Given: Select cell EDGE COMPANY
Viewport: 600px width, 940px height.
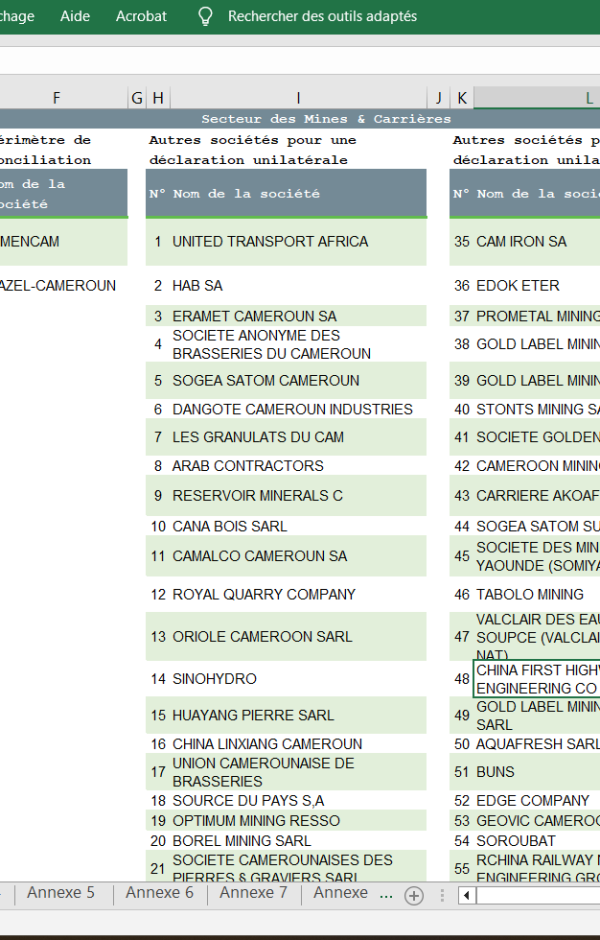Looking at the screenshot, I should point(537,800).
